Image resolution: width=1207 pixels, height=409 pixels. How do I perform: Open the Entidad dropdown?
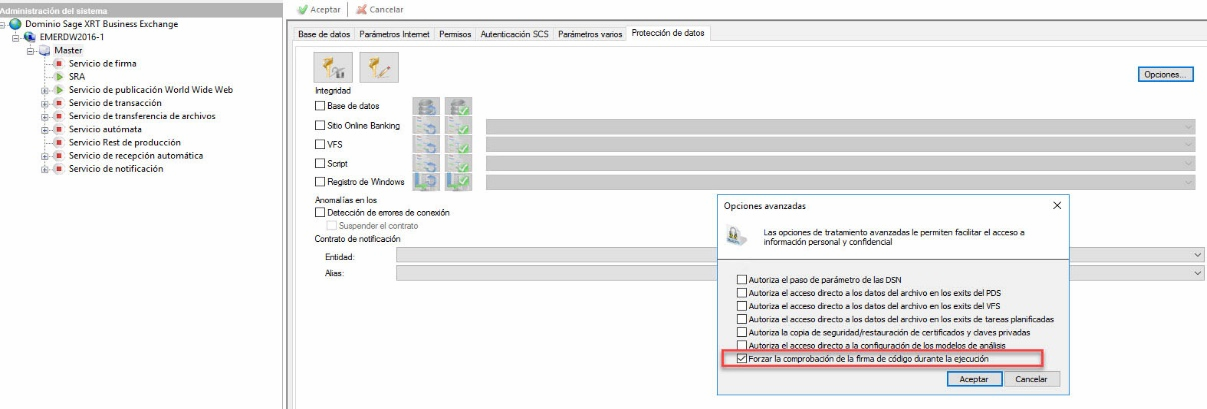coord(1198,256)
